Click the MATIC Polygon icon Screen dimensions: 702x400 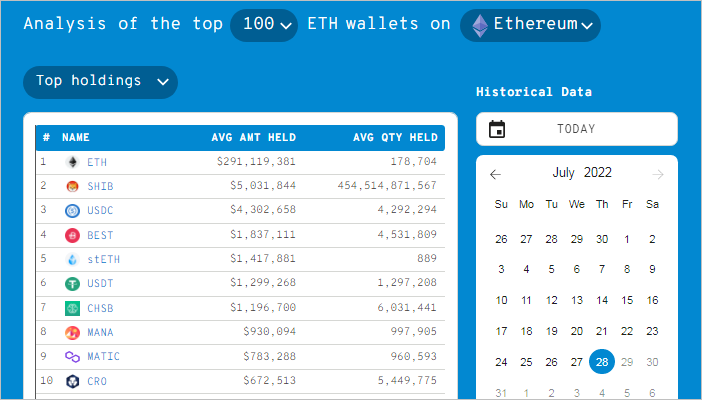coord(72,357)
